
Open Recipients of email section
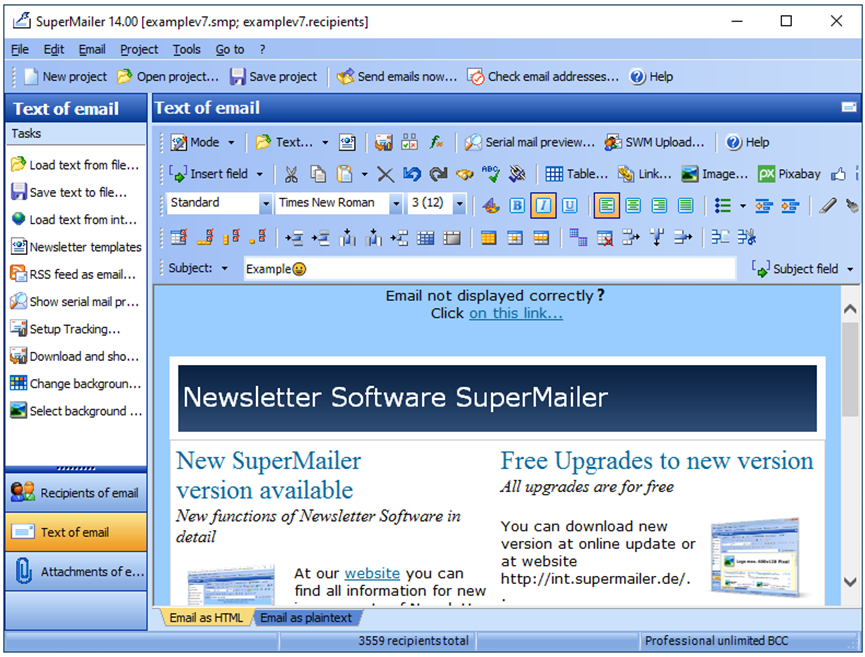click(76, 493)
